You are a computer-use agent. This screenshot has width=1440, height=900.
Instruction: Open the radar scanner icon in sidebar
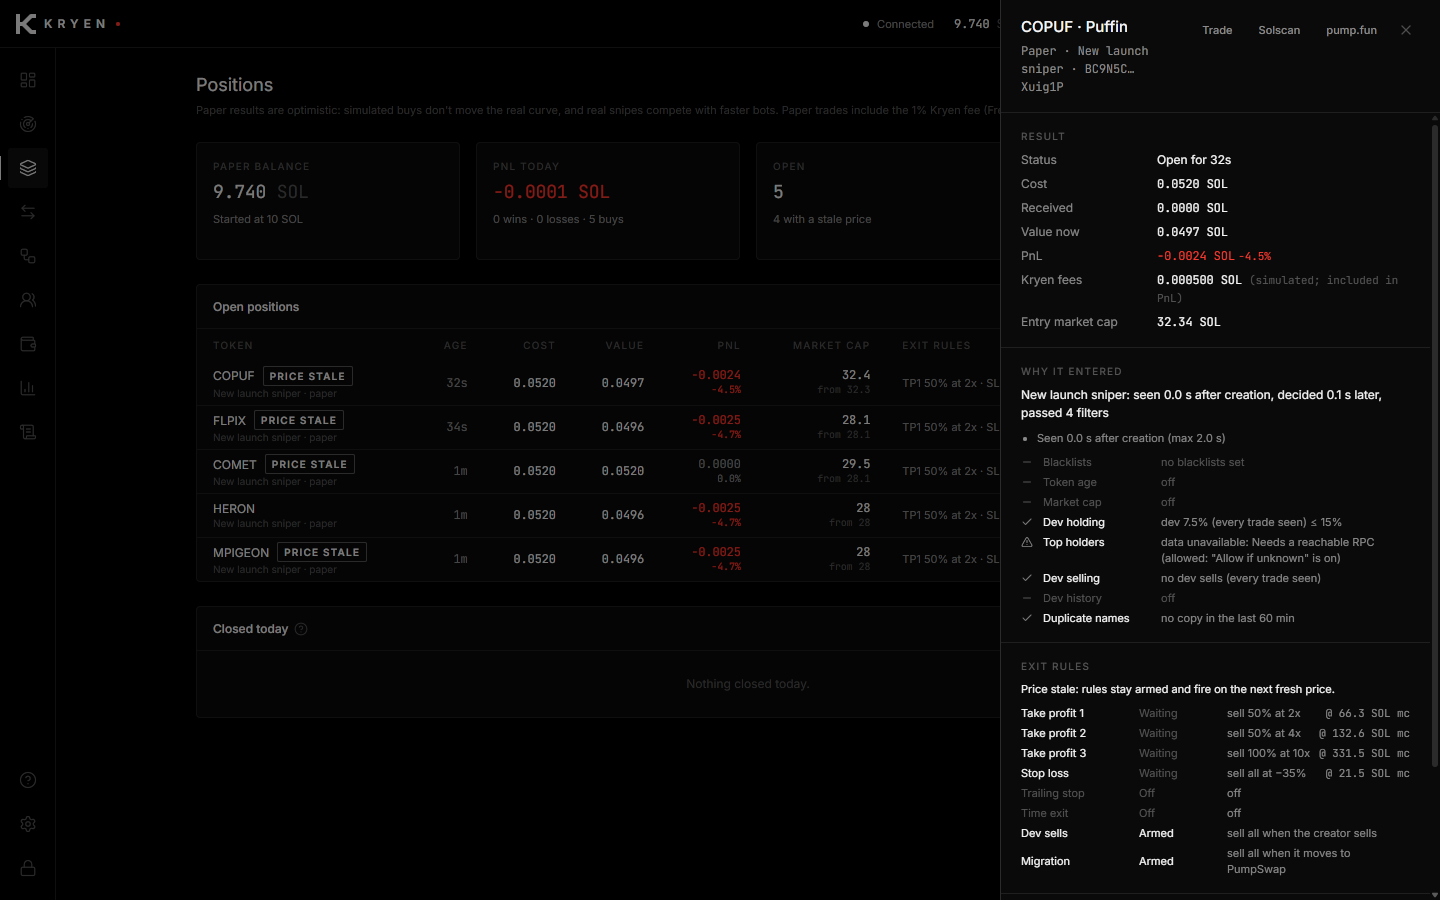28,124
